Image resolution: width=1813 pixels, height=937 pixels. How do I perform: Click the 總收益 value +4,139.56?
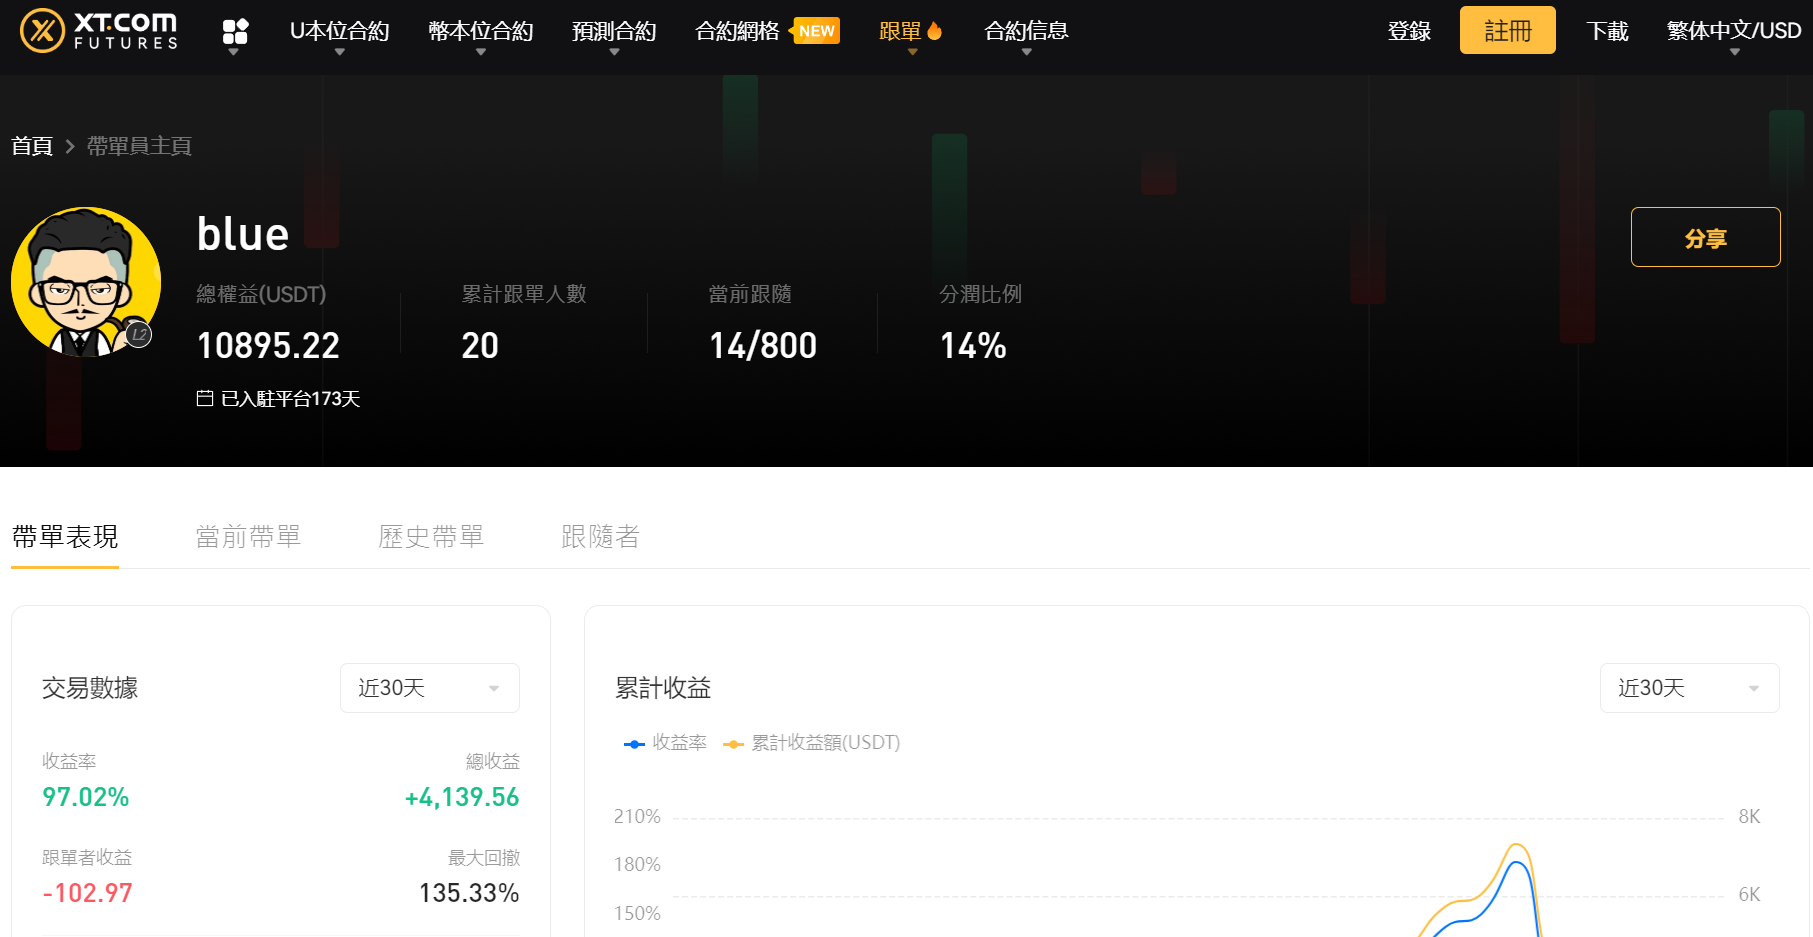(462, 797)
